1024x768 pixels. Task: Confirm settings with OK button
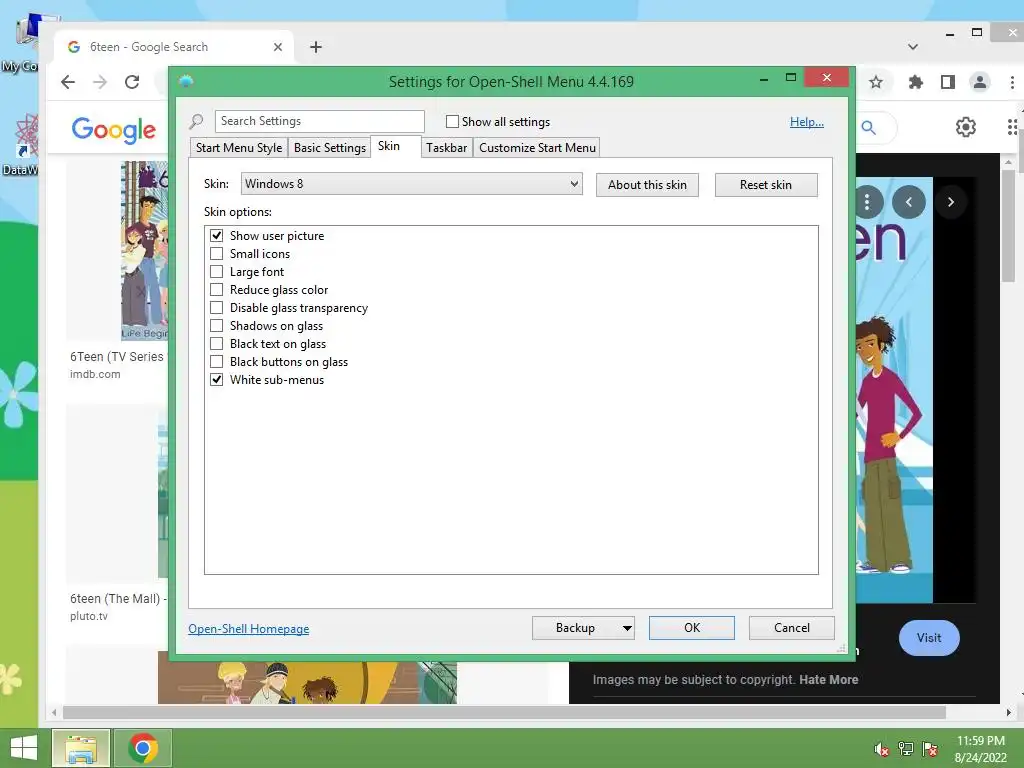692,628
